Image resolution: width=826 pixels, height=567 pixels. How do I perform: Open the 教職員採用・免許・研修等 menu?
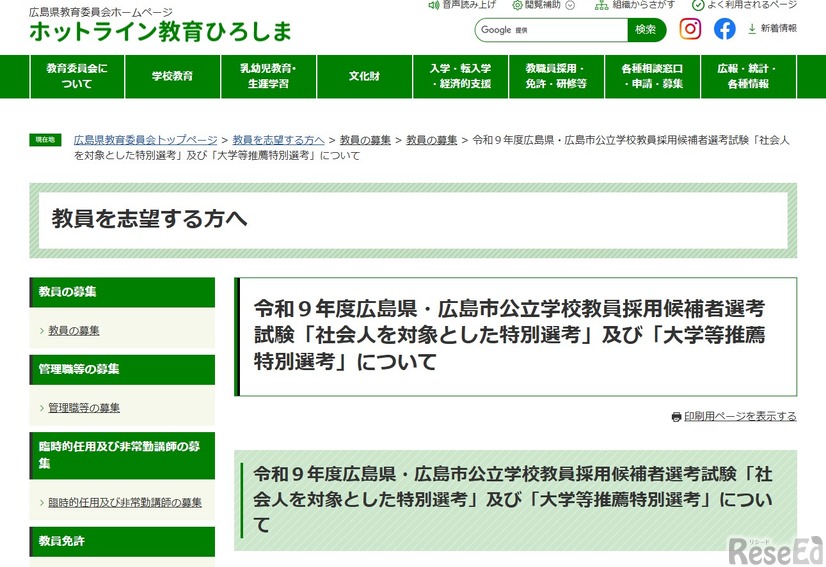pos(556,76)
